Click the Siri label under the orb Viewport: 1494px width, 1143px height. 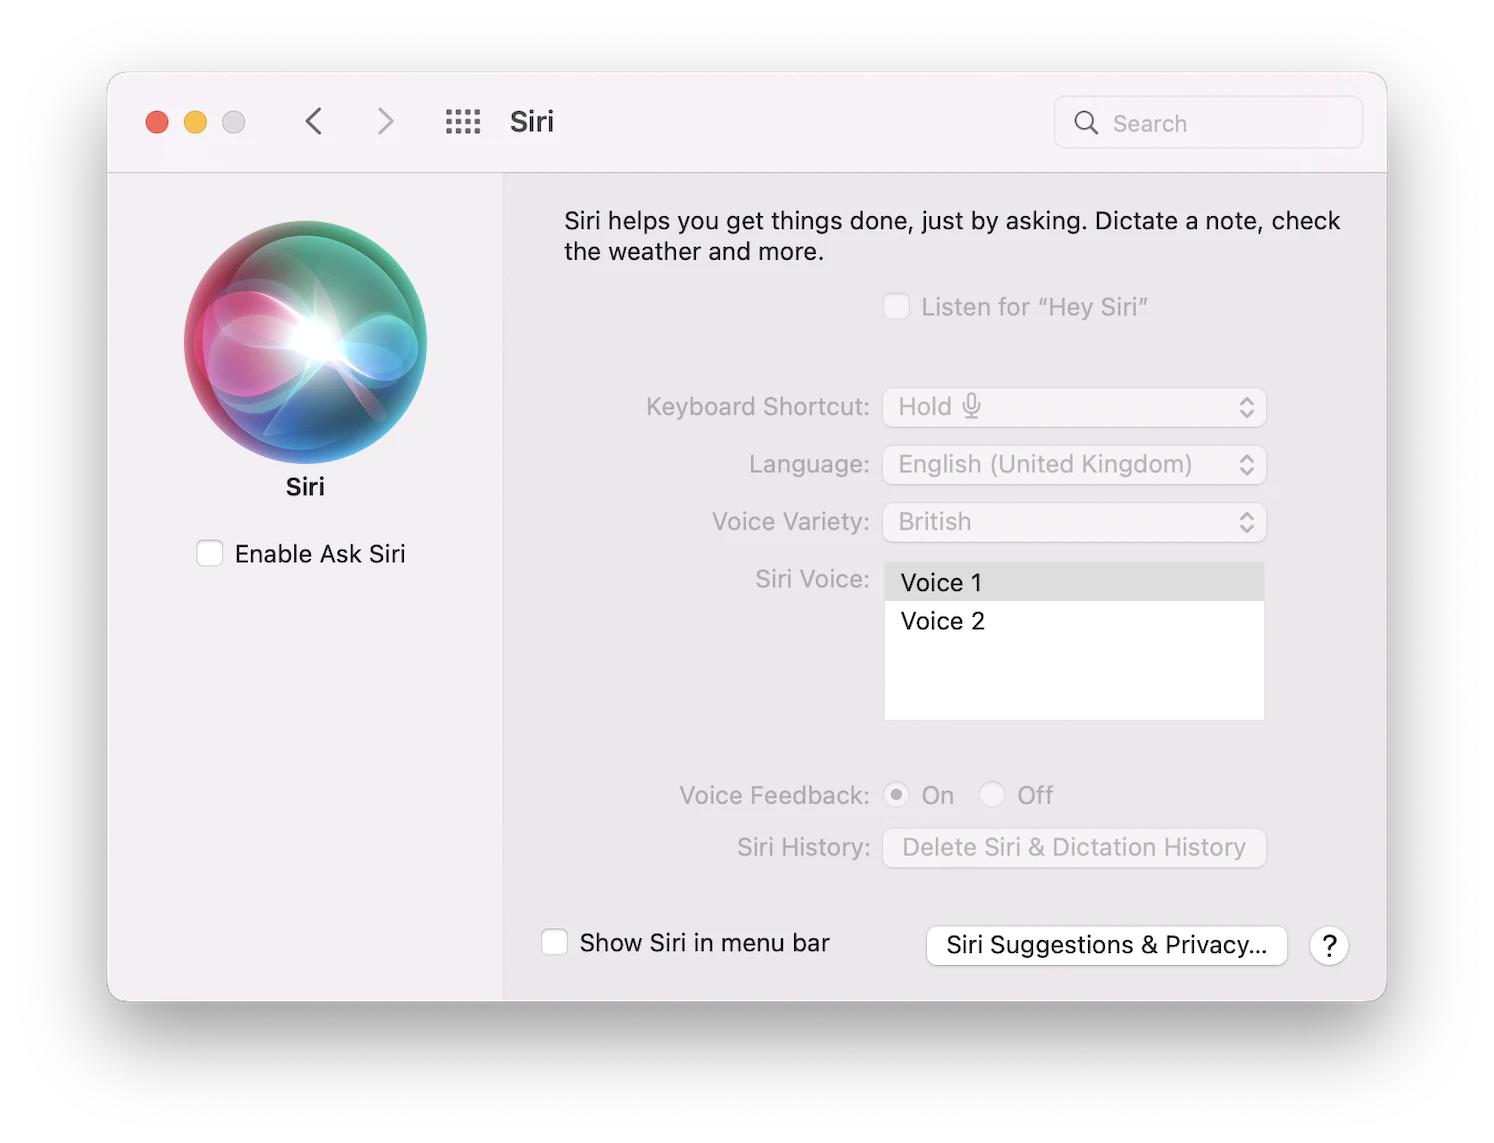[x=305, y=487]
